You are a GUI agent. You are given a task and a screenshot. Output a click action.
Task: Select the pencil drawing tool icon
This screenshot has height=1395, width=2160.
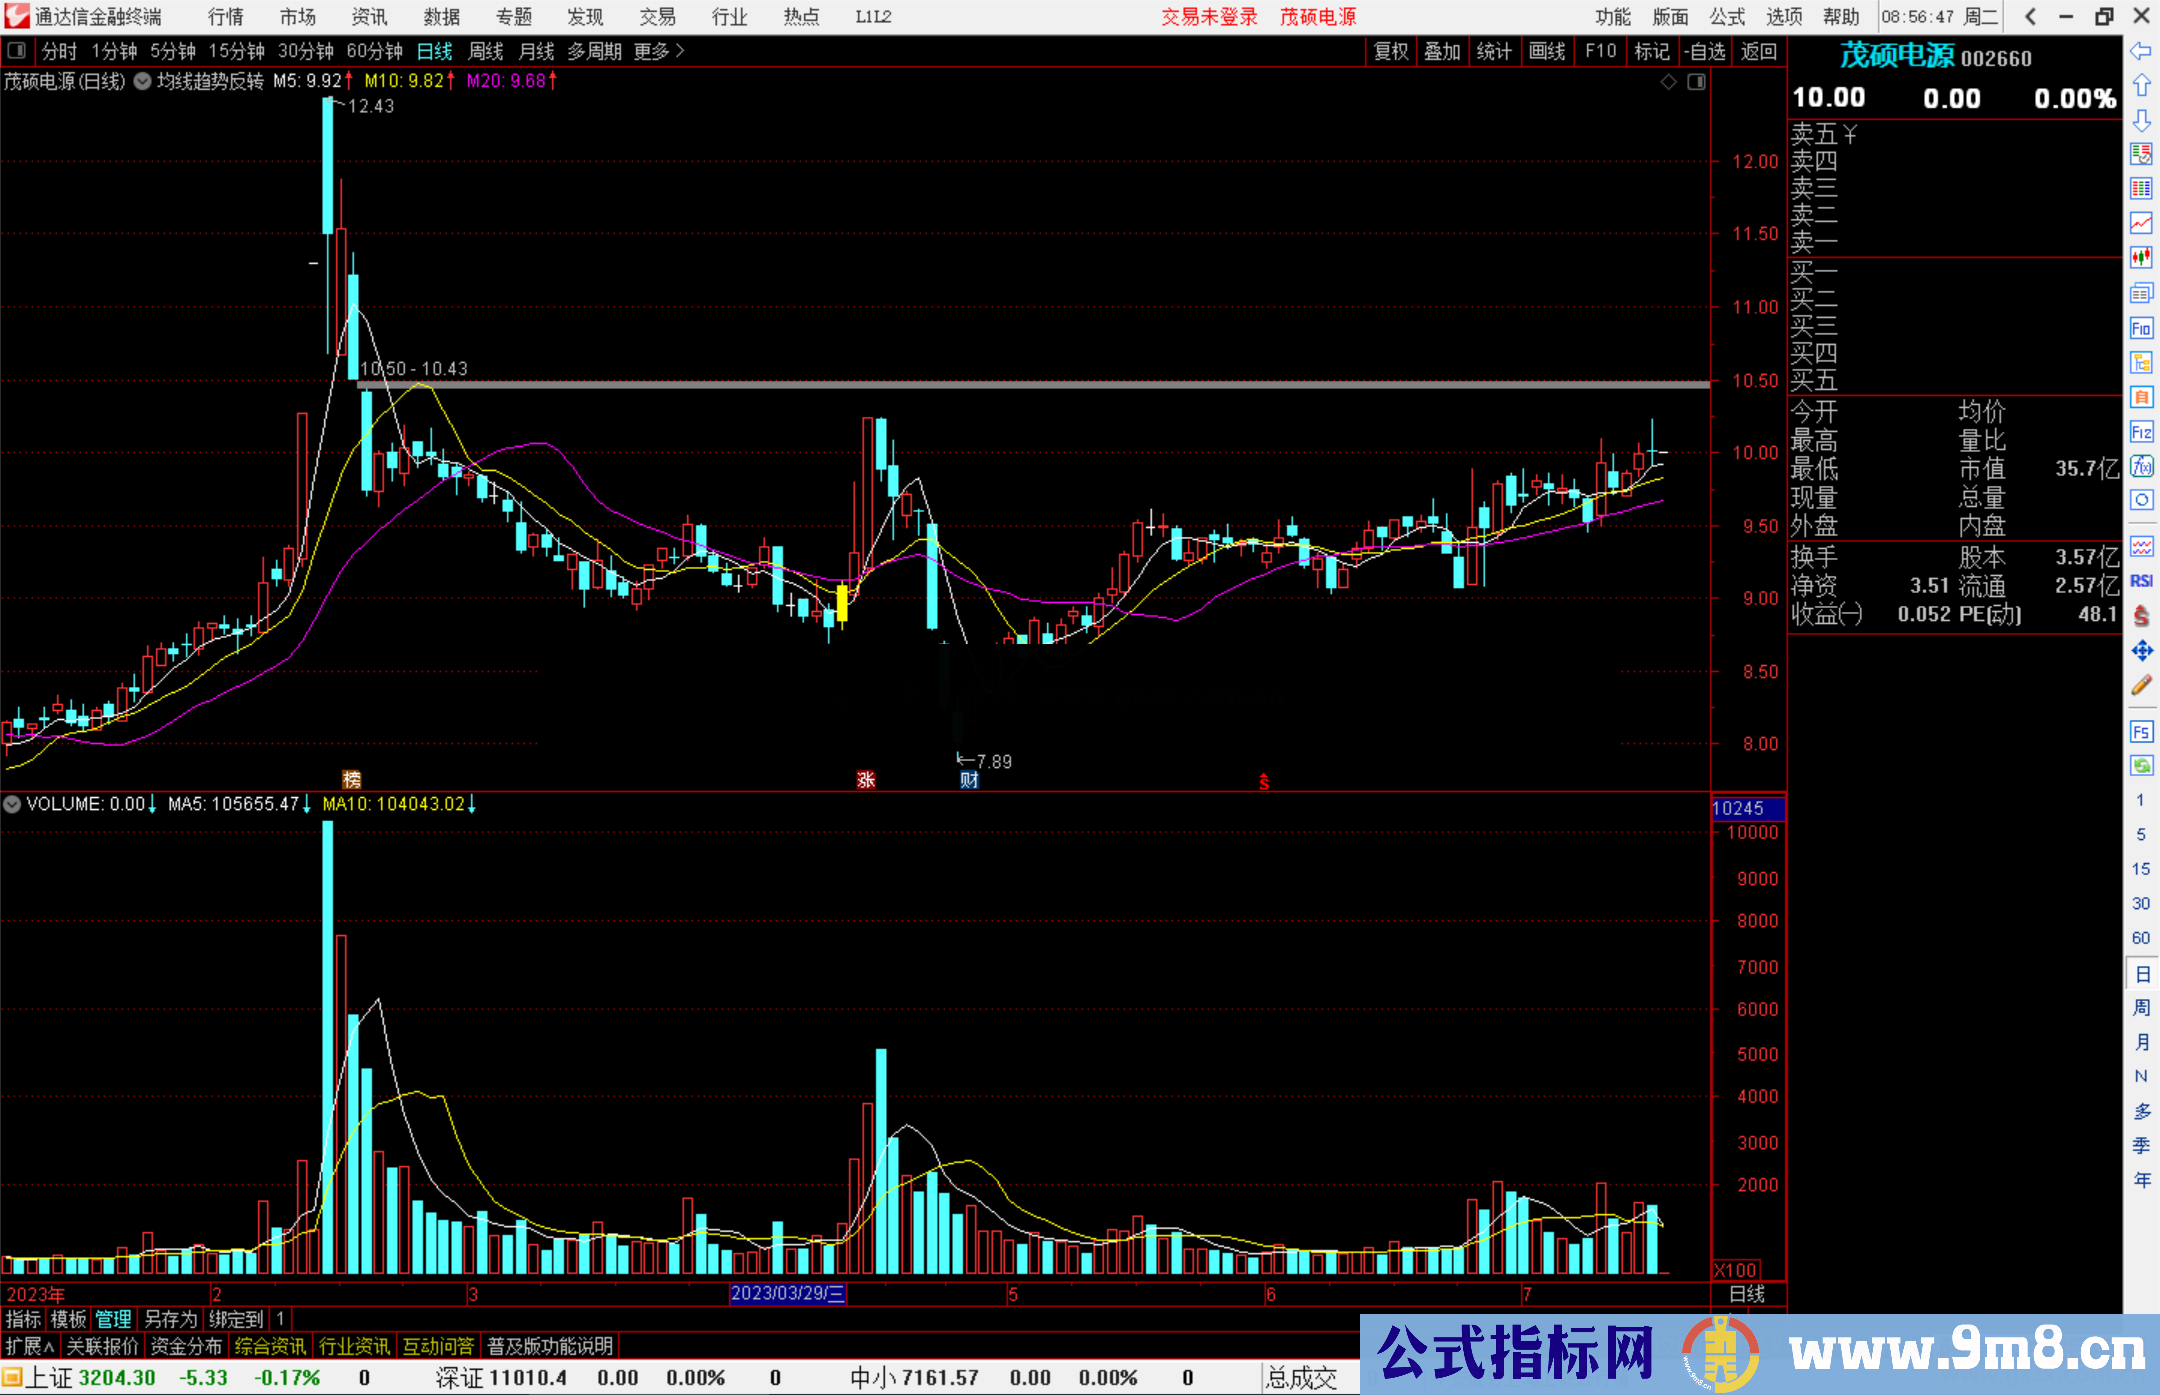[x=2141, y=686]
